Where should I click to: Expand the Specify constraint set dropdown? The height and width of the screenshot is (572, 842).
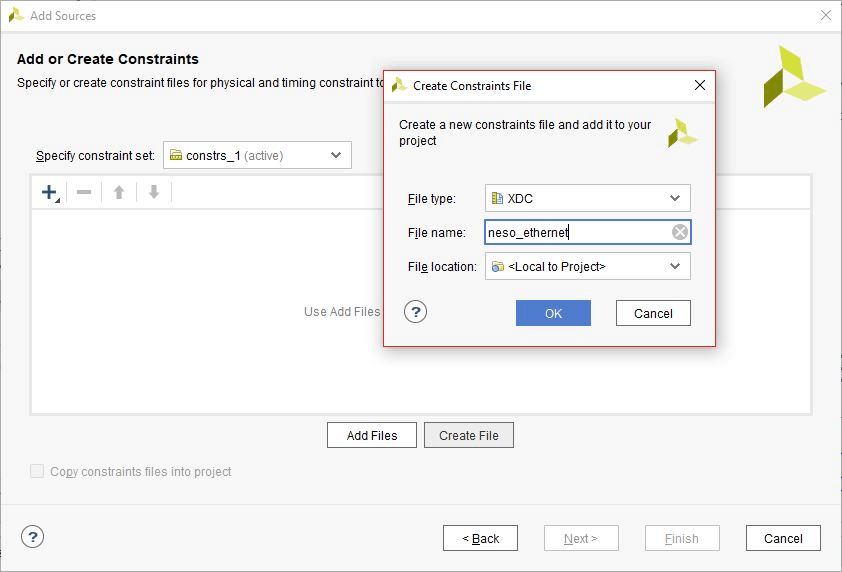tap(336, 155)
